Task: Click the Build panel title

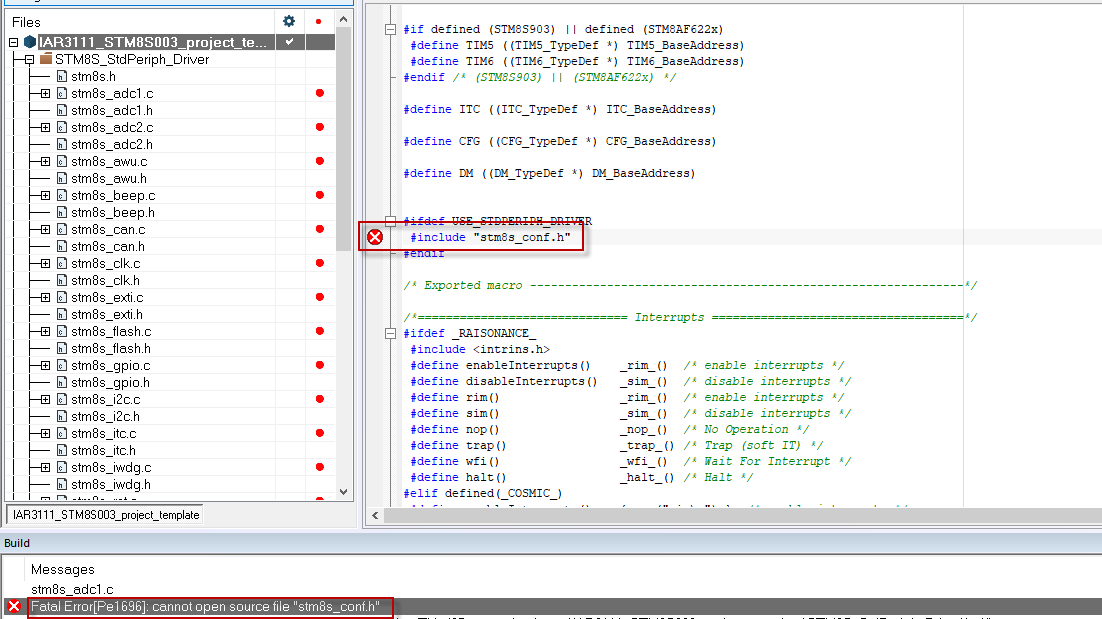Action: pyautogui.click(x=16, y=543)
